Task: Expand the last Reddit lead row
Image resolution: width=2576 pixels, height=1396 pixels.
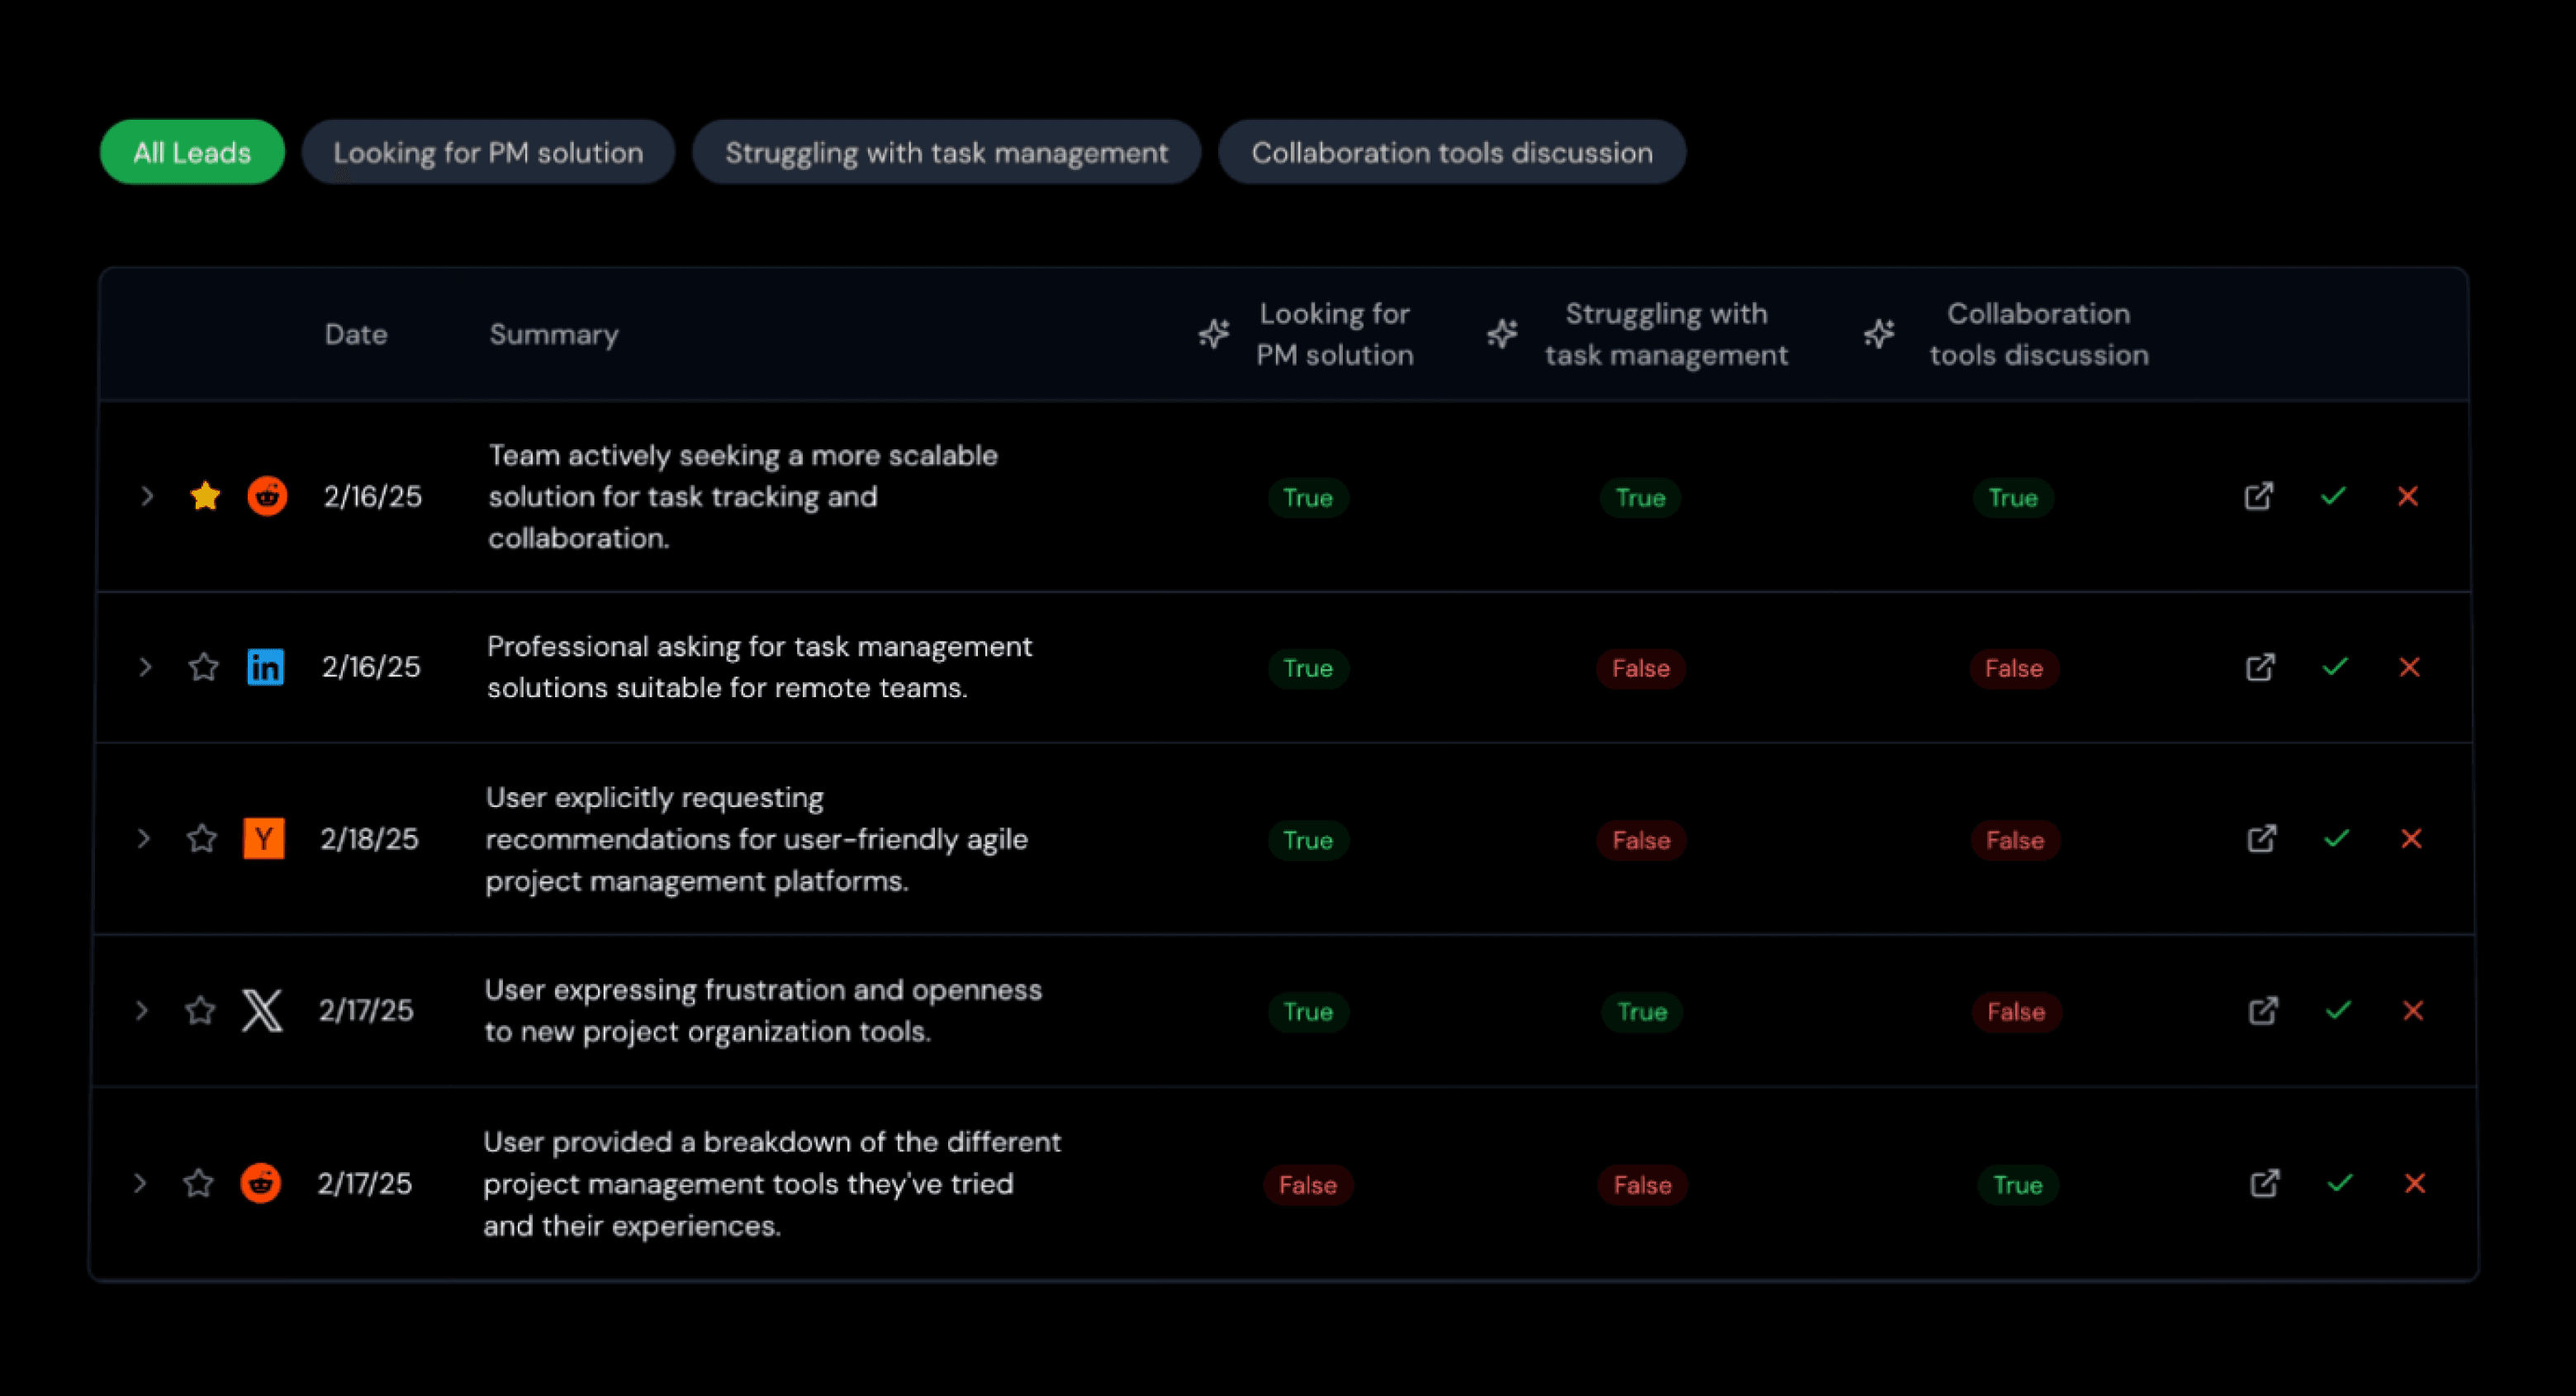Action: tap(140, 1183)
